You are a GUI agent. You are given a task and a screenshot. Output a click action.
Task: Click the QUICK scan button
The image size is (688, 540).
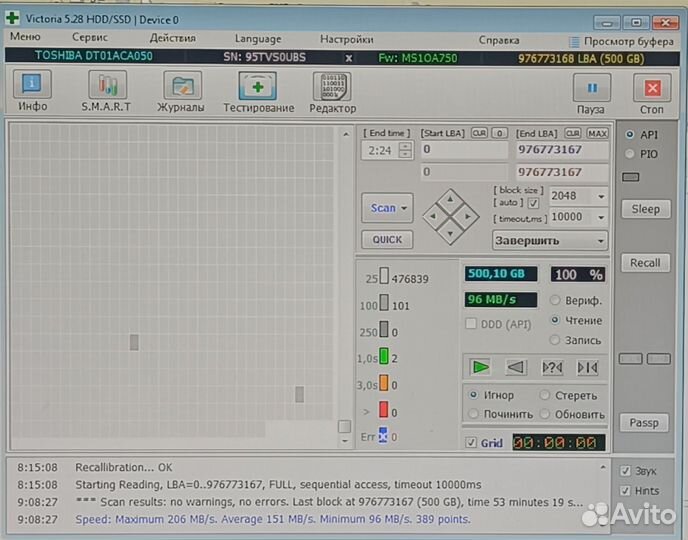[387, 240]
